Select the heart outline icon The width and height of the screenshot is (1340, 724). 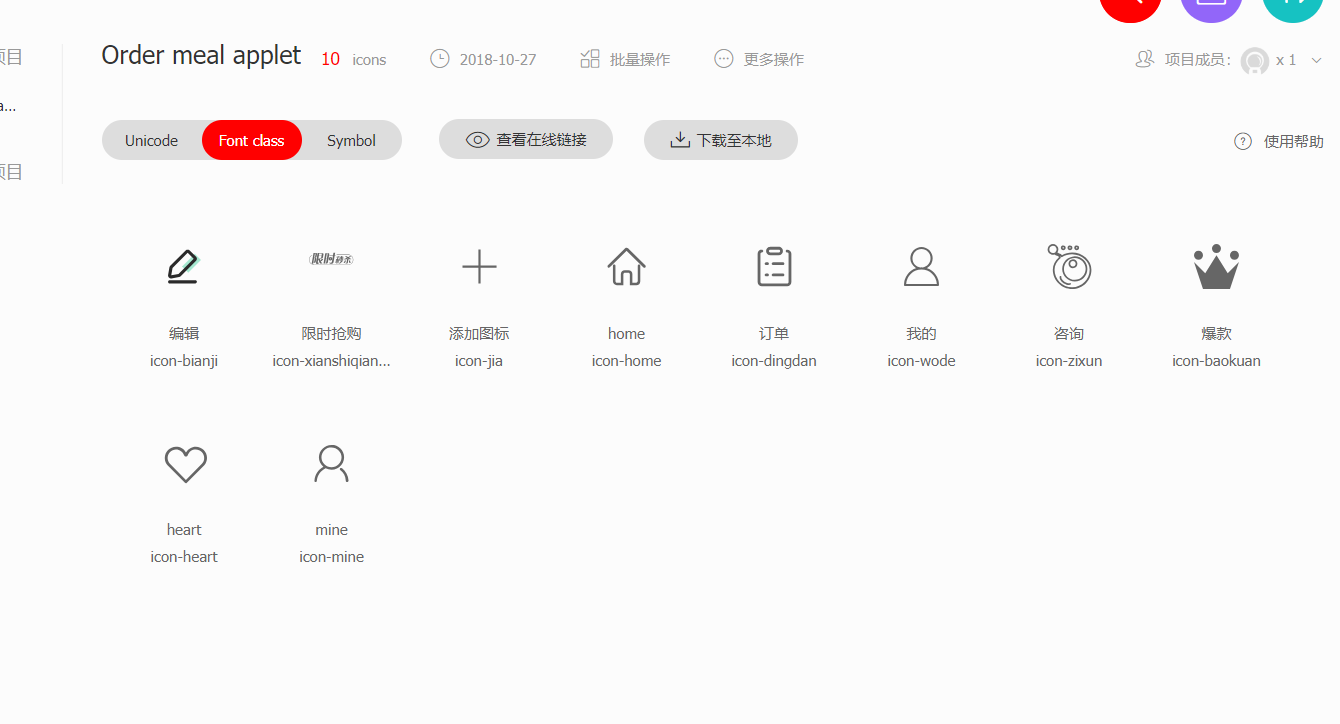(x=185, y=464)
